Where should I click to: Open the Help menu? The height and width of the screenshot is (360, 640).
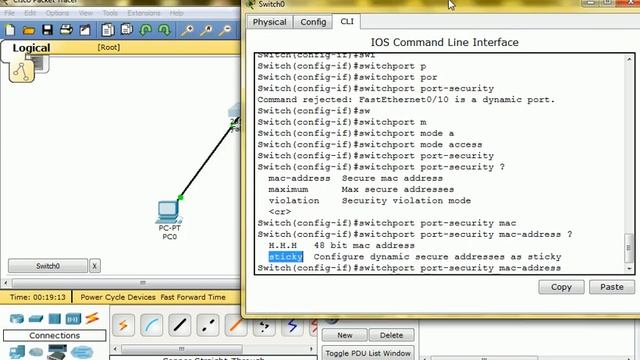(176, 13)
